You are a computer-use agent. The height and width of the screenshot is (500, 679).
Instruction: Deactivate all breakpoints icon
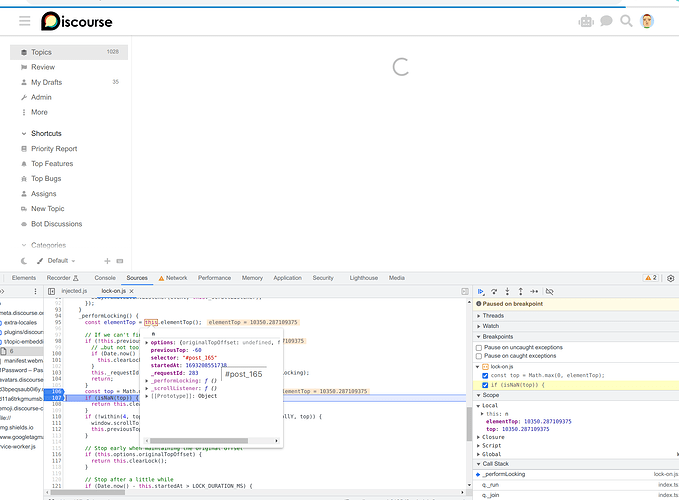pos(550,291)
